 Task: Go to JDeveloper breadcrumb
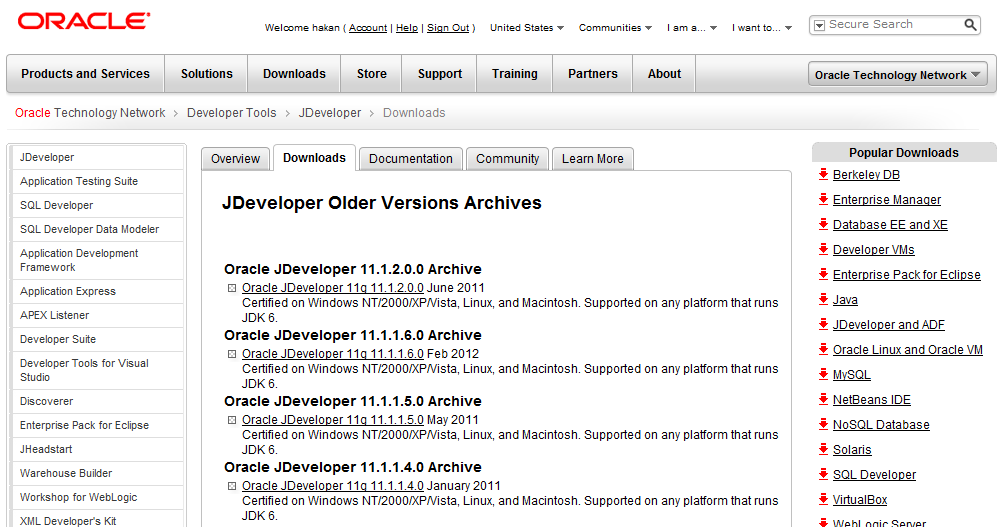[330, 113]
